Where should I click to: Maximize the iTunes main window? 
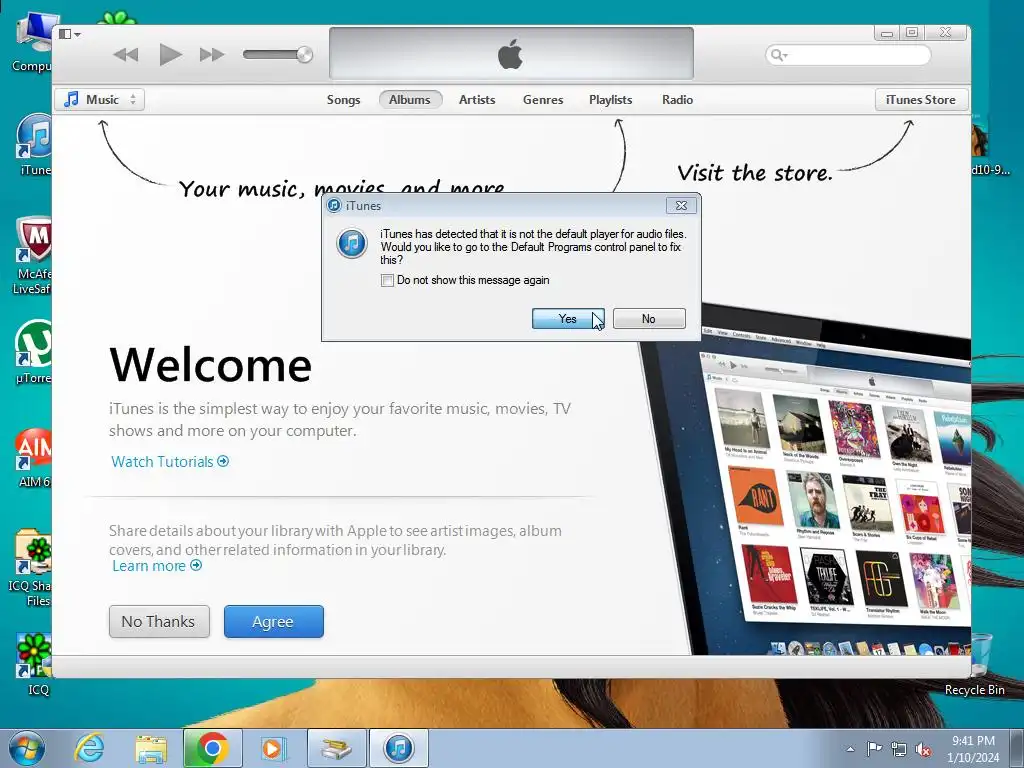(x=912, y=33)
